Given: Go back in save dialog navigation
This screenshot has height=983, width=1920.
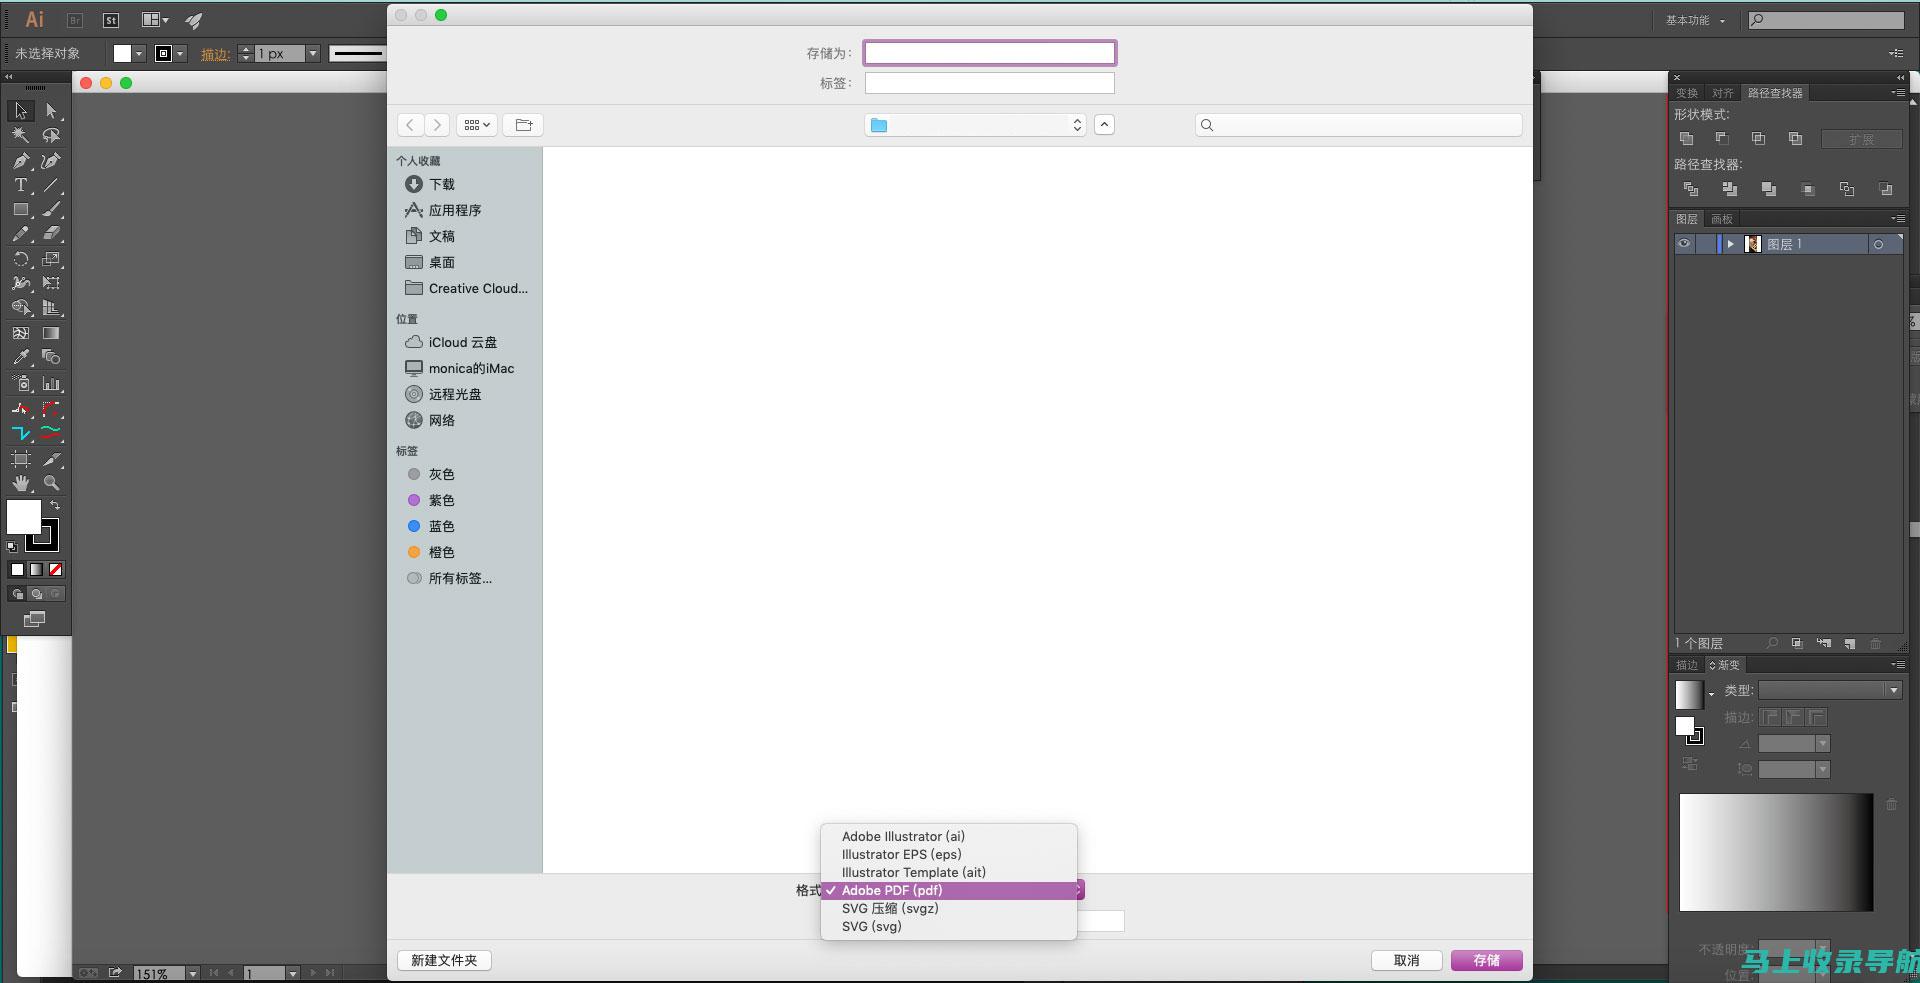Looking at the screenshot, I should [x=410, y=125].
